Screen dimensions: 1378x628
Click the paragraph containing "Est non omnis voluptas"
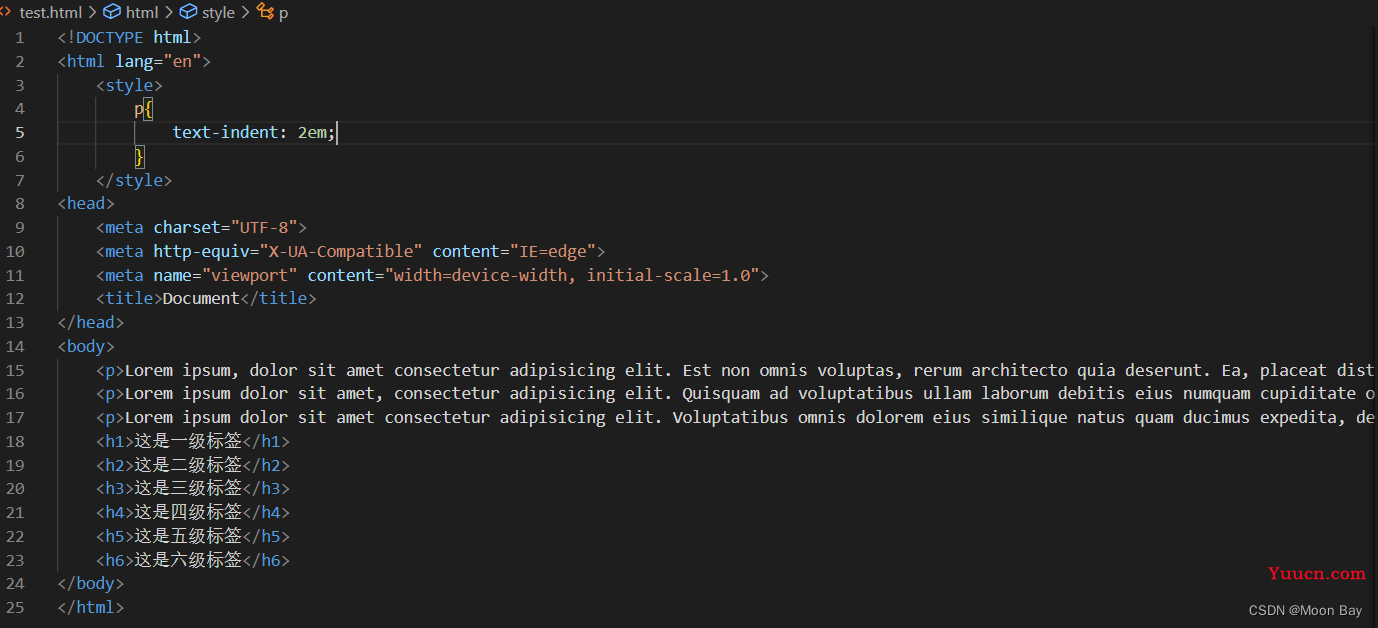(736, 370)
